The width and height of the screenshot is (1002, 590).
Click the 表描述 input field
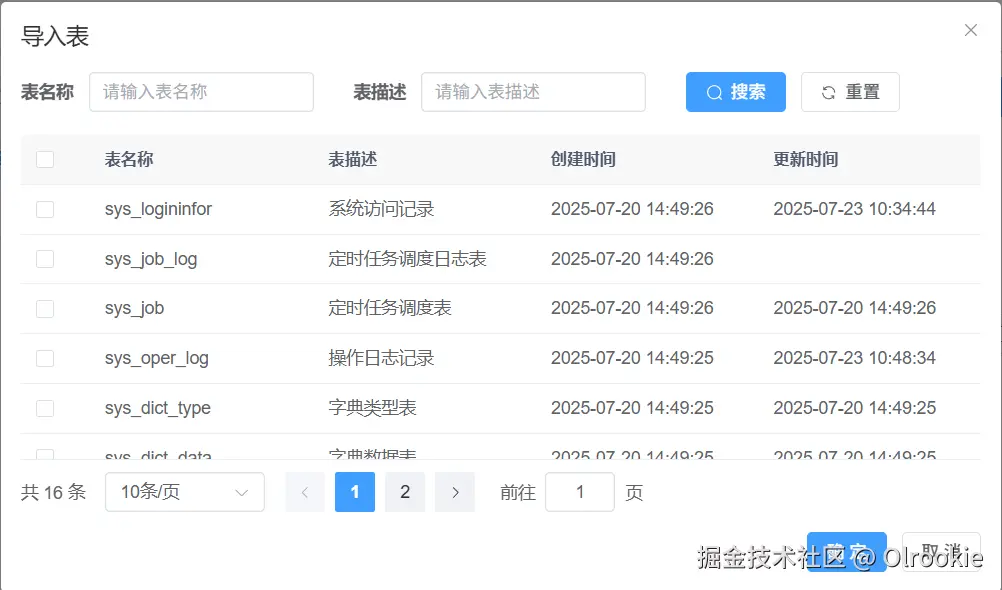[x=533, y=92]
